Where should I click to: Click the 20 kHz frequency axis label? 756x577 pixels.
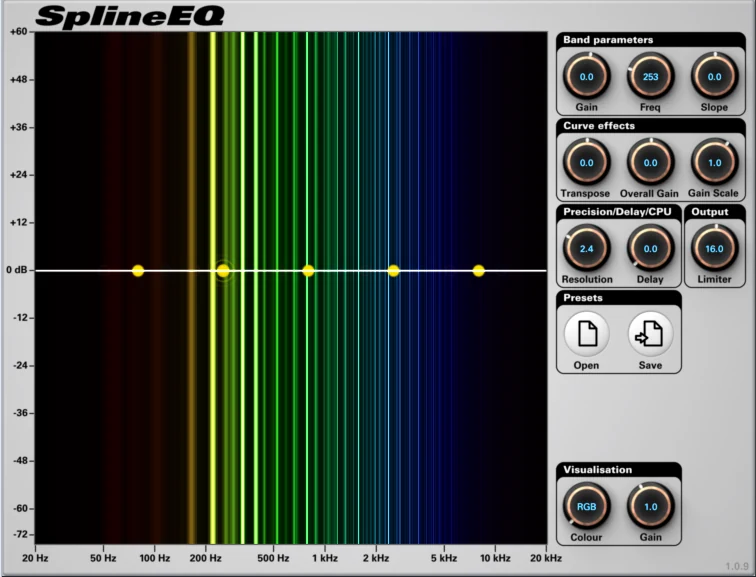click(x=546, y=558)
